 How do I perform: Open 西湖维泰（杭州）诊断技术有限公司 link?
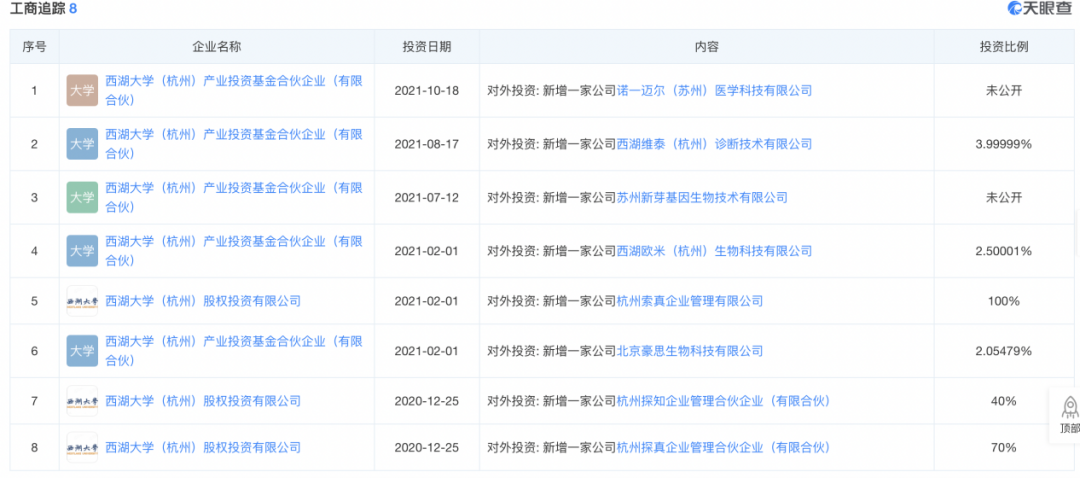coord(714,144)
